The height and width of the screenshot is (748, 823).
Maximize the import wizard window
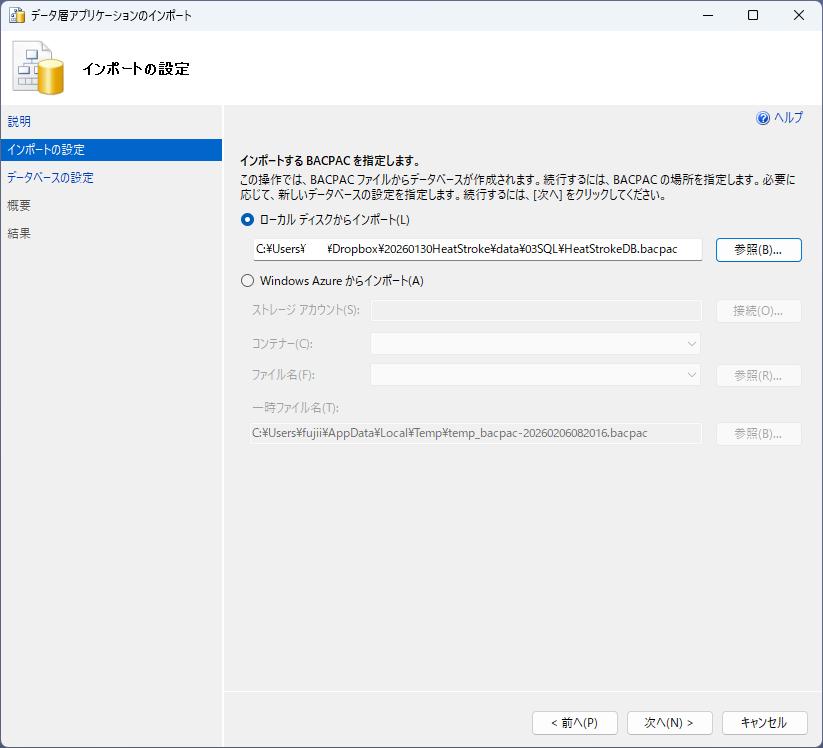[753, 16]
